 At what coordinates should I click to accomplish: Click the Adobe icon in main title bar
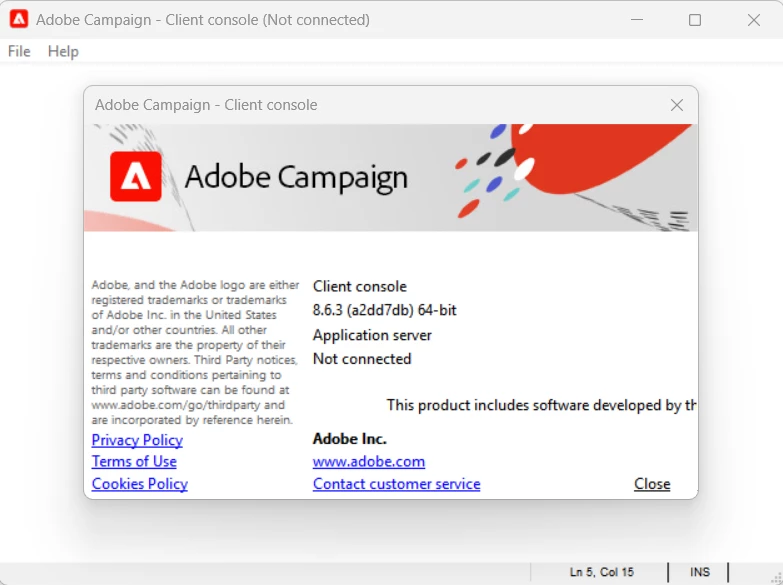pos(19,19)
